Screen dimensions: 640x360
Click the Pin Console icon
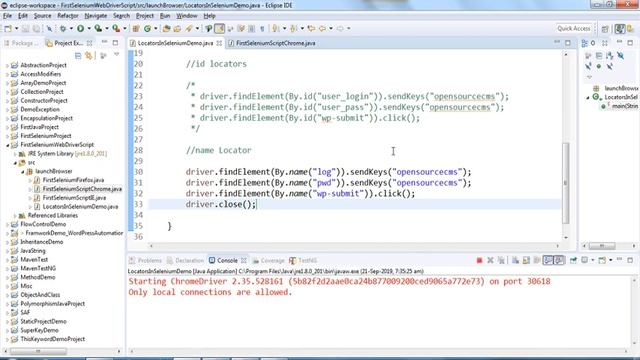point(573,260)
